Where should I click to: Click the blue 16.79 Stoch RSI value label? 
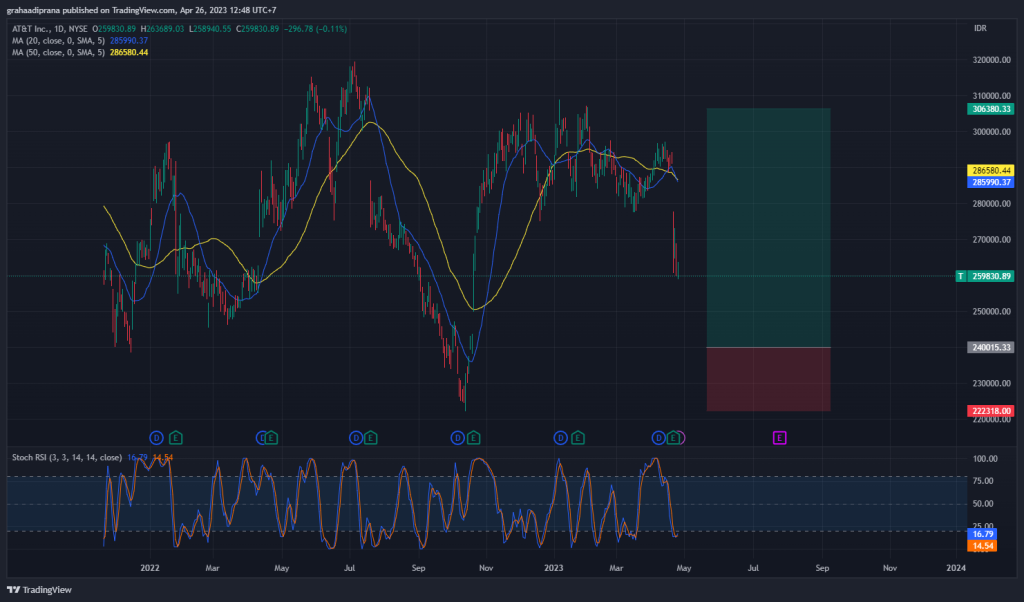(982, 534)
